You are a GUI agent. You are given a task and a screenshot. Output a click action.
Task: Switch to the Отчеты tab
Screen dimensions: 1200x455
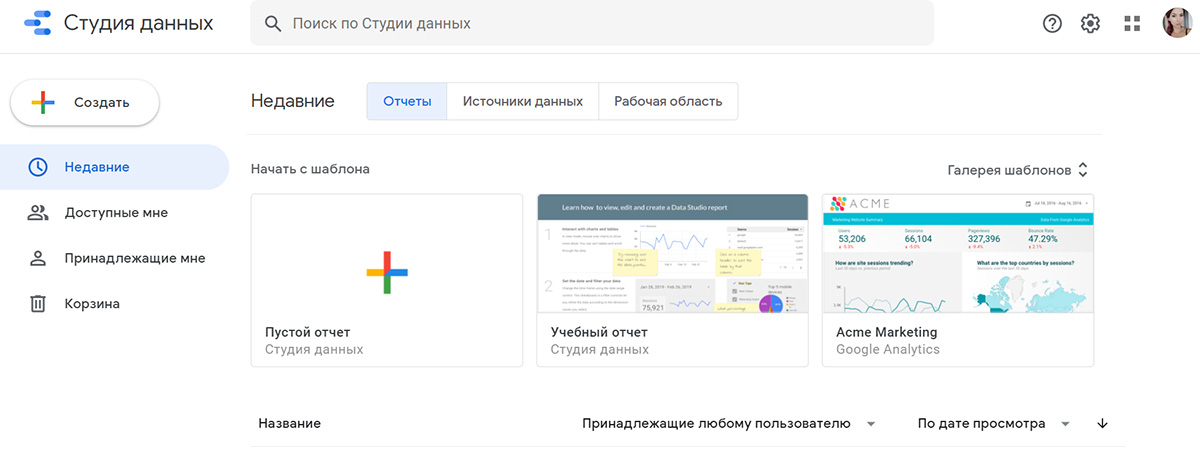pos(407,101)
